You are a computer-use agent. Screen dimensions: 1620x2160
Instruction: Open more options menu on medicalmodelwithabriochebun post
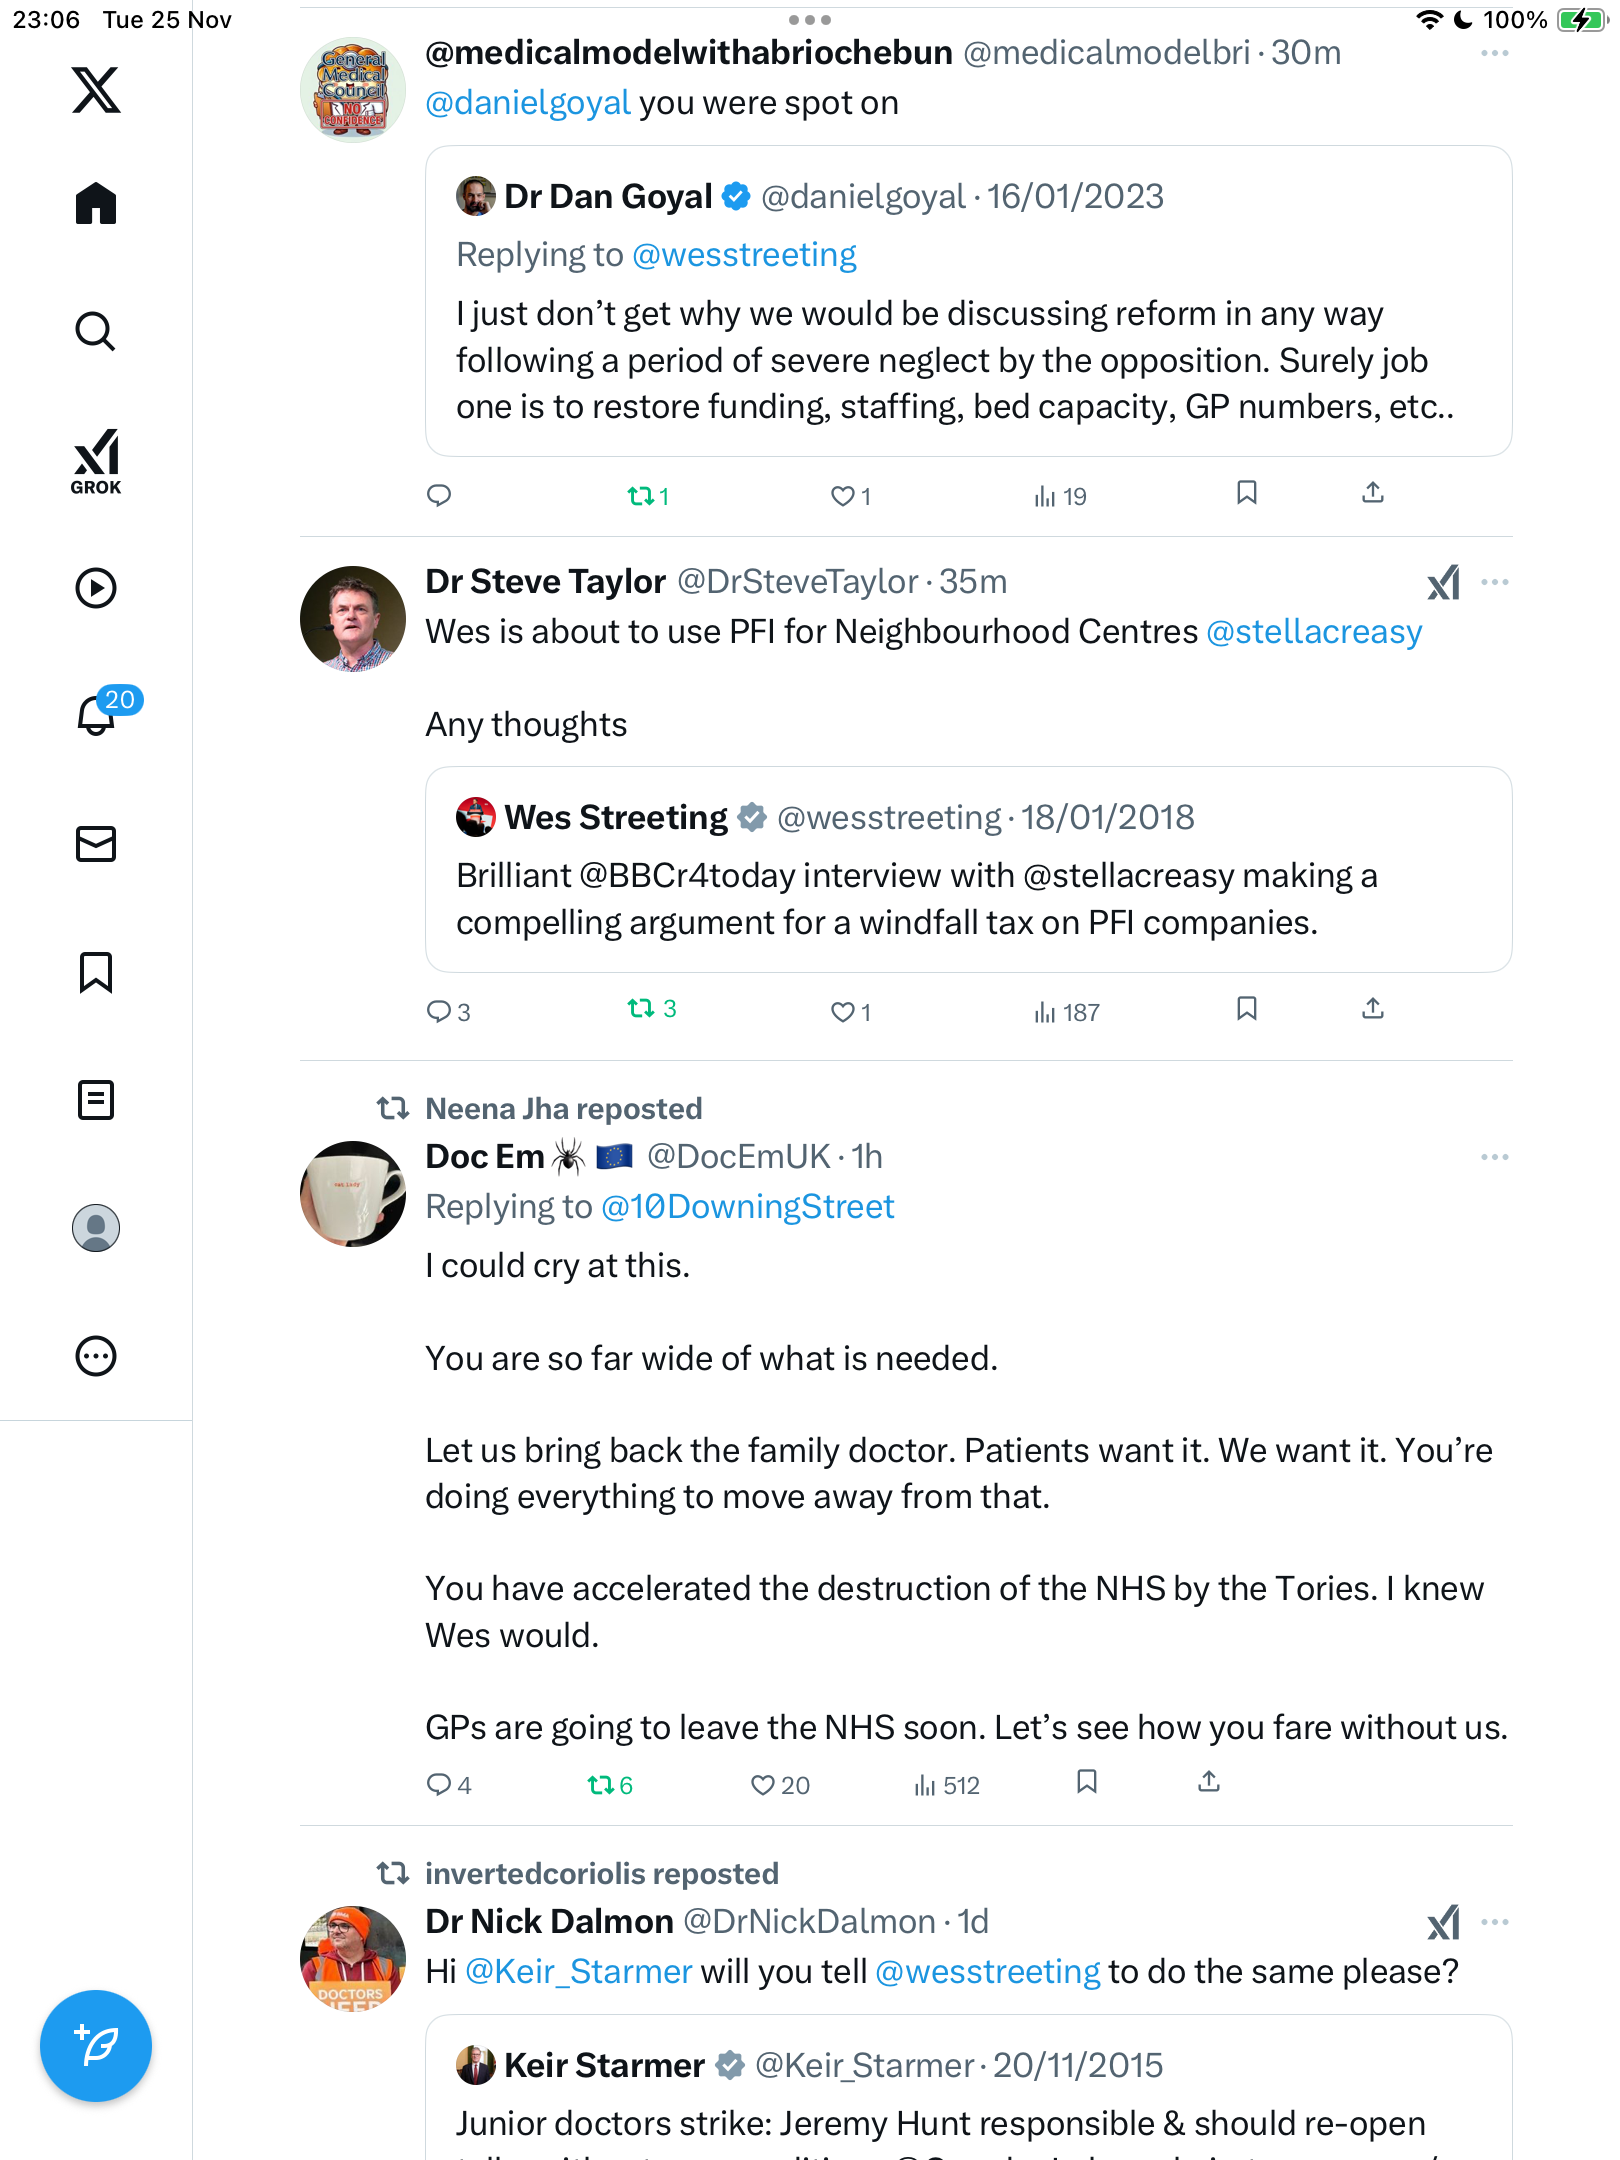pyautogui.click(x=1494, y=53)
